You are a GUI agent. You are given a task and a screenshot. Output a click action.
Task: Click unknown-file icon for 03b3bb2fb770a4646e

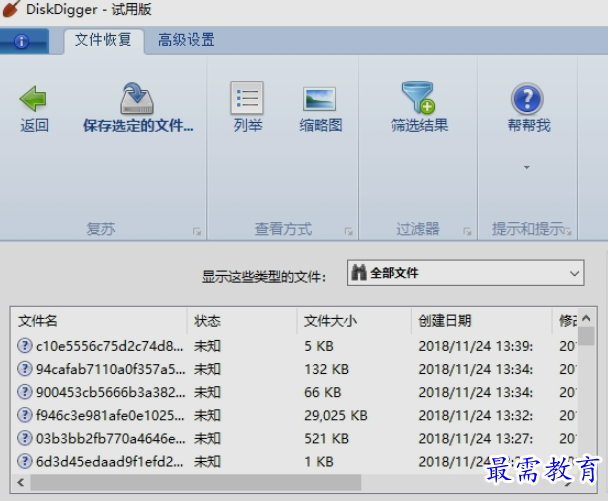click(25, 439)
